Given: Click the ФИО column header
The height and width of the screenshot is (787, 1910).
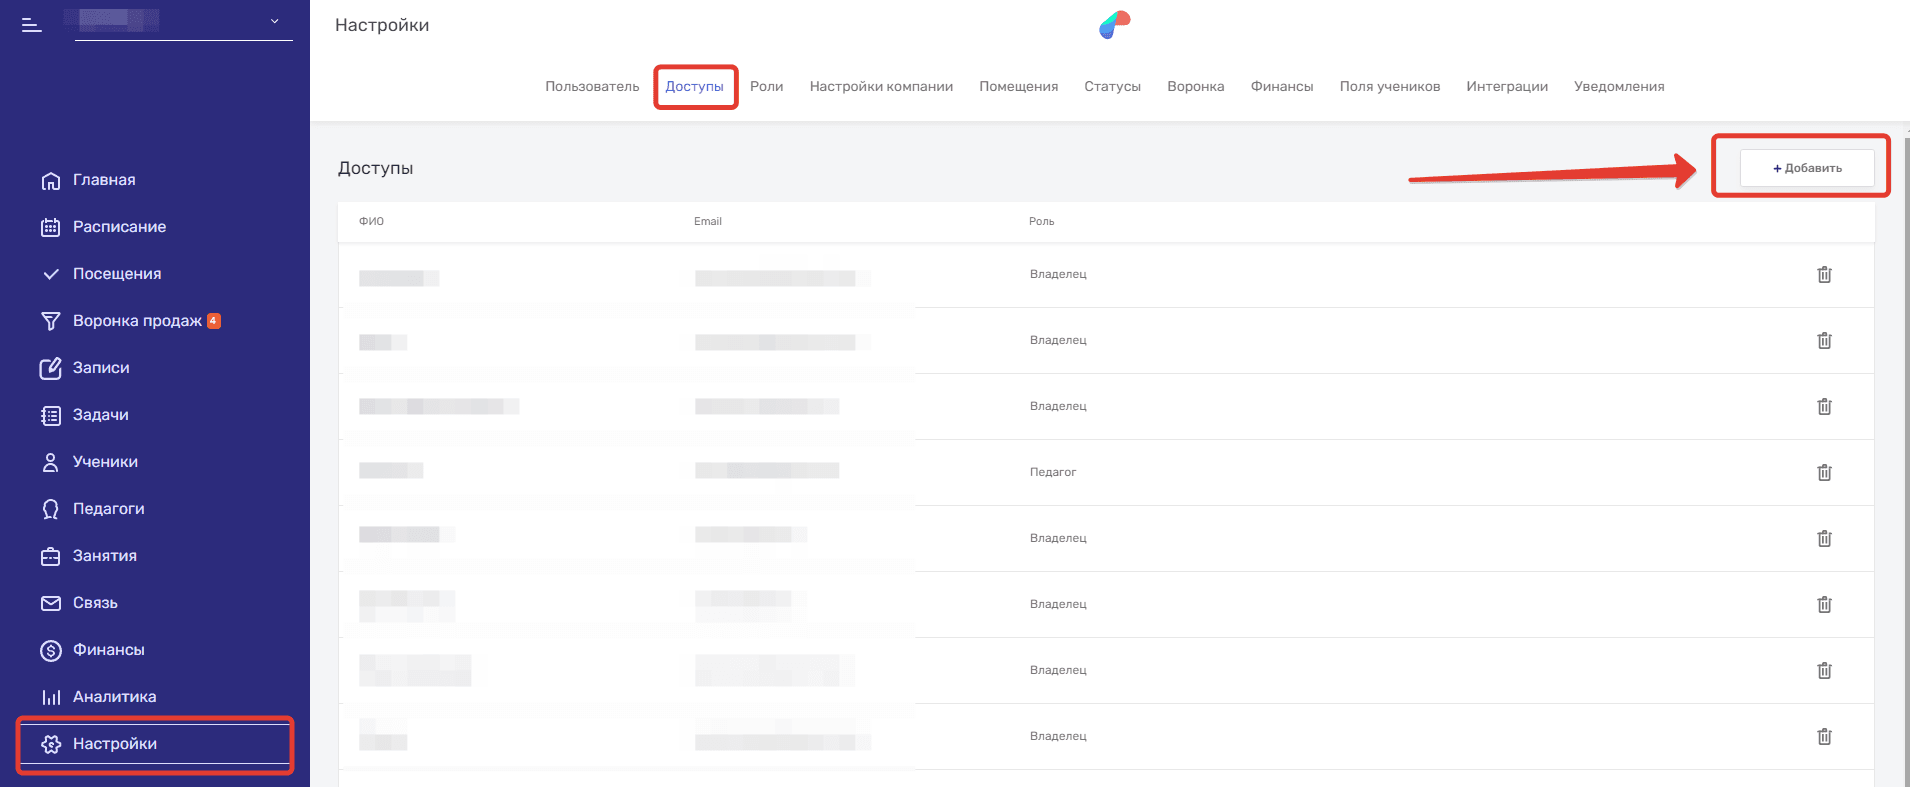Looking at the screenshot, I should click(371, 221).
